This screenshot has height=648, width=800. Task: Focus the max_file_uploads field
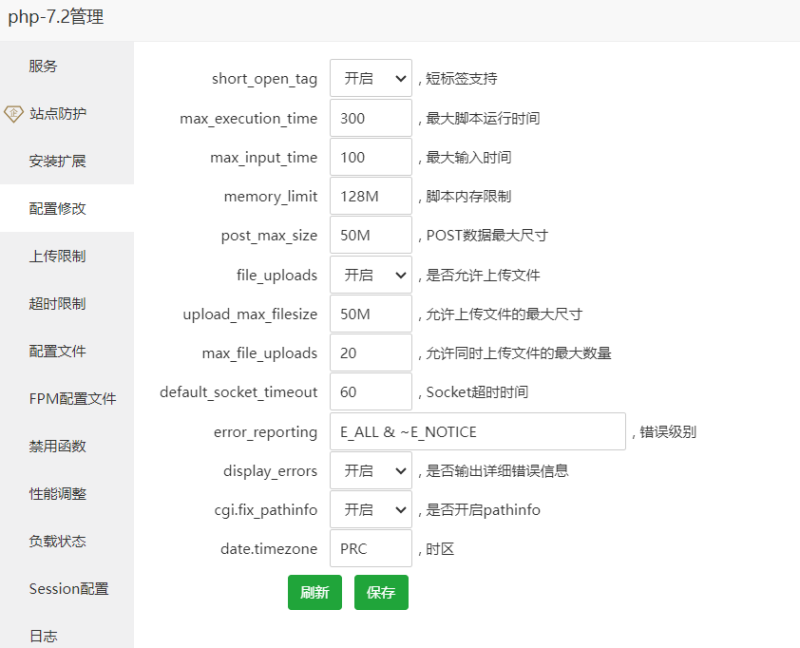click(x=371, y=353)
